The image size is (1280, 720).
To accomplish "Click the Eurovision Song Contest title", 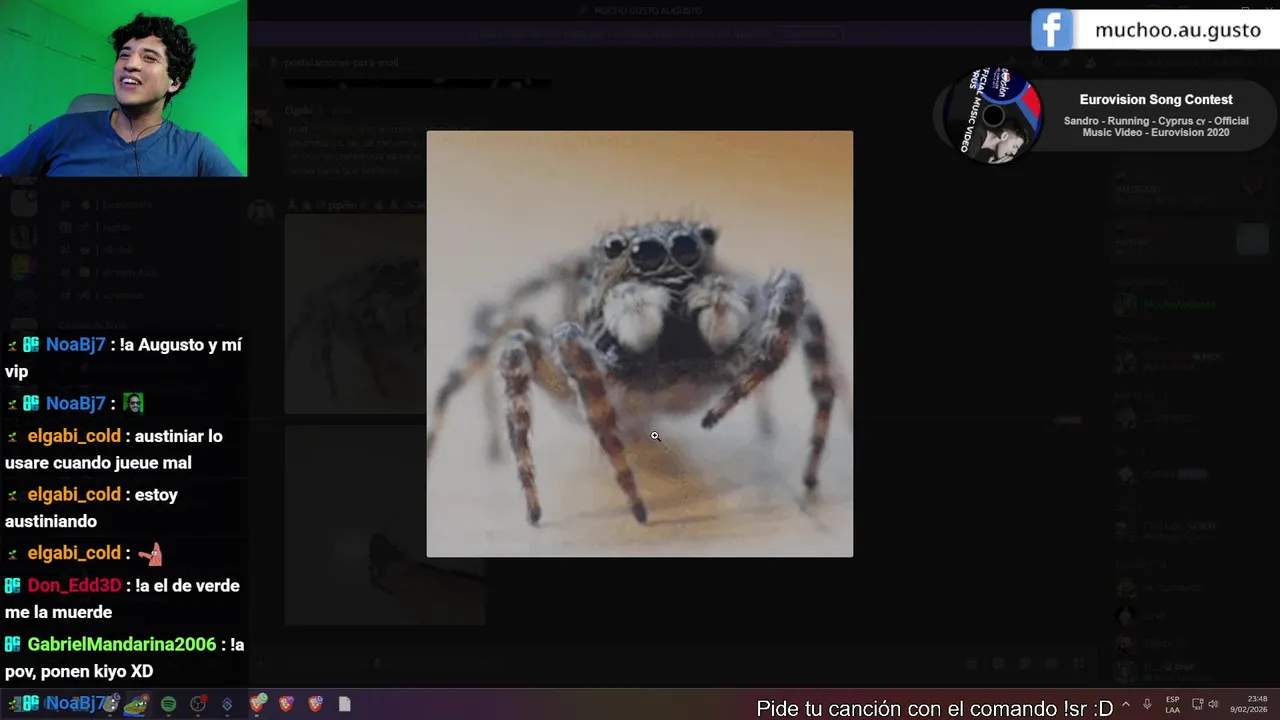I will point(1156,99).
